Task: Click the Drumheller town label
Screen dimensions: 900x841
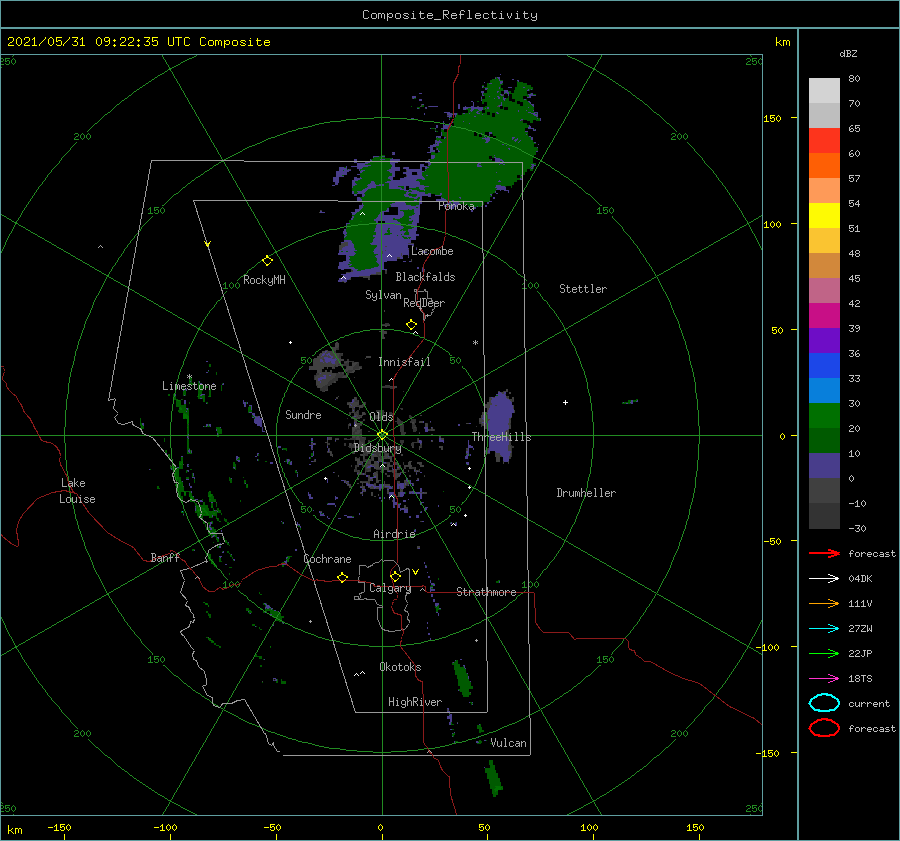Action: [x=586, y=493]
